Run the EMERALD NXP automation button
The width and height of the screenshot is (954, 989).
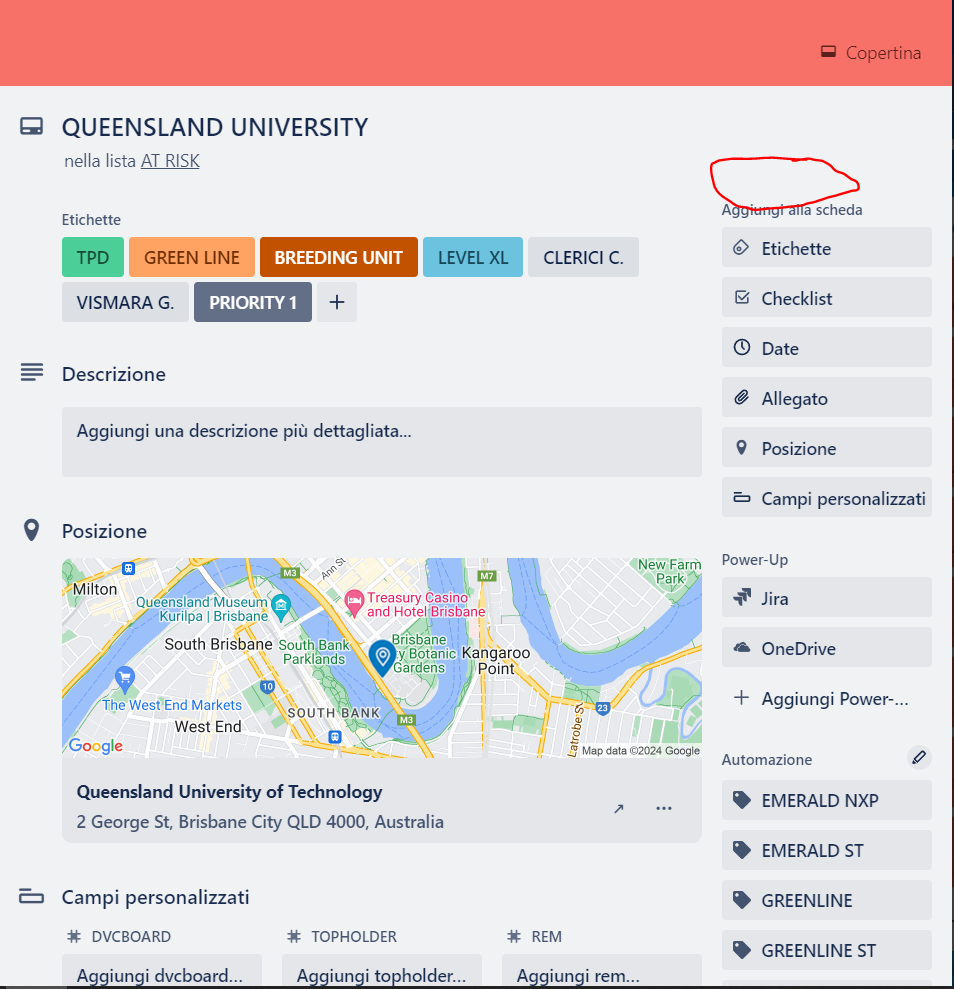pos(827,800)
